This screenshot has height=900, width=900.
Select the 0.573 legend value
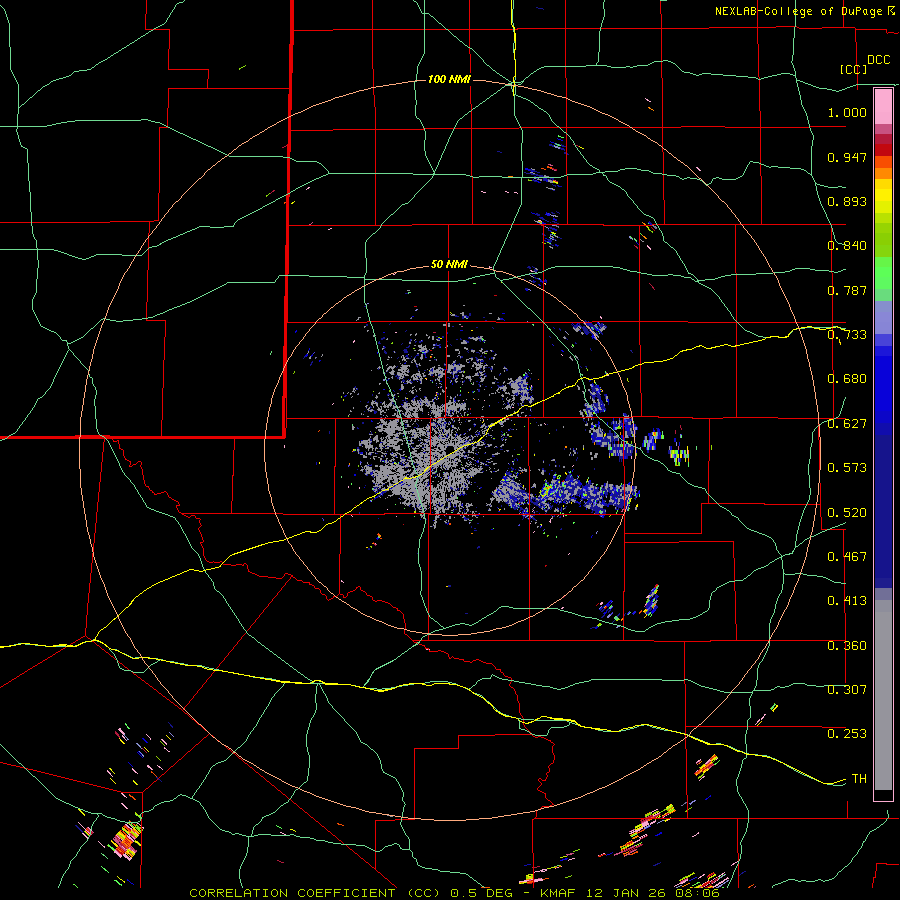(x=847, y=468)
